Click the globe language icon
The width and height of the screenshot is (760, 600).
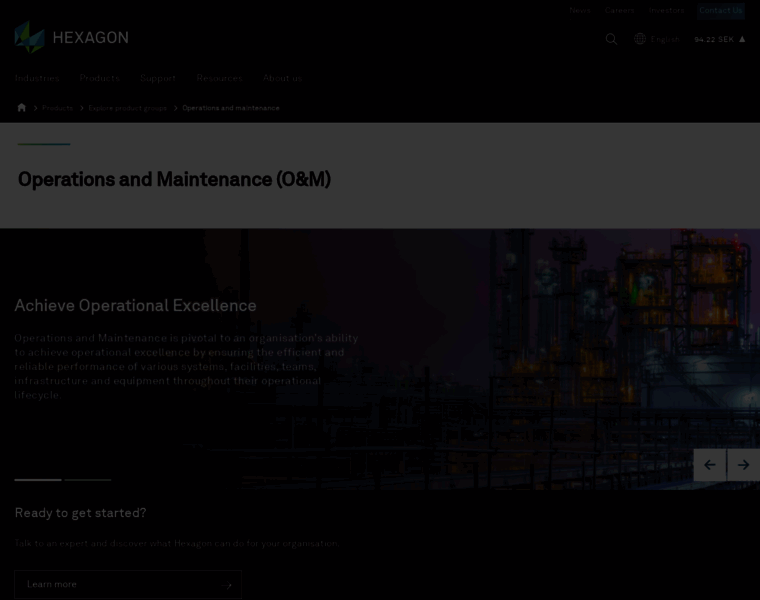click(640, 39)
